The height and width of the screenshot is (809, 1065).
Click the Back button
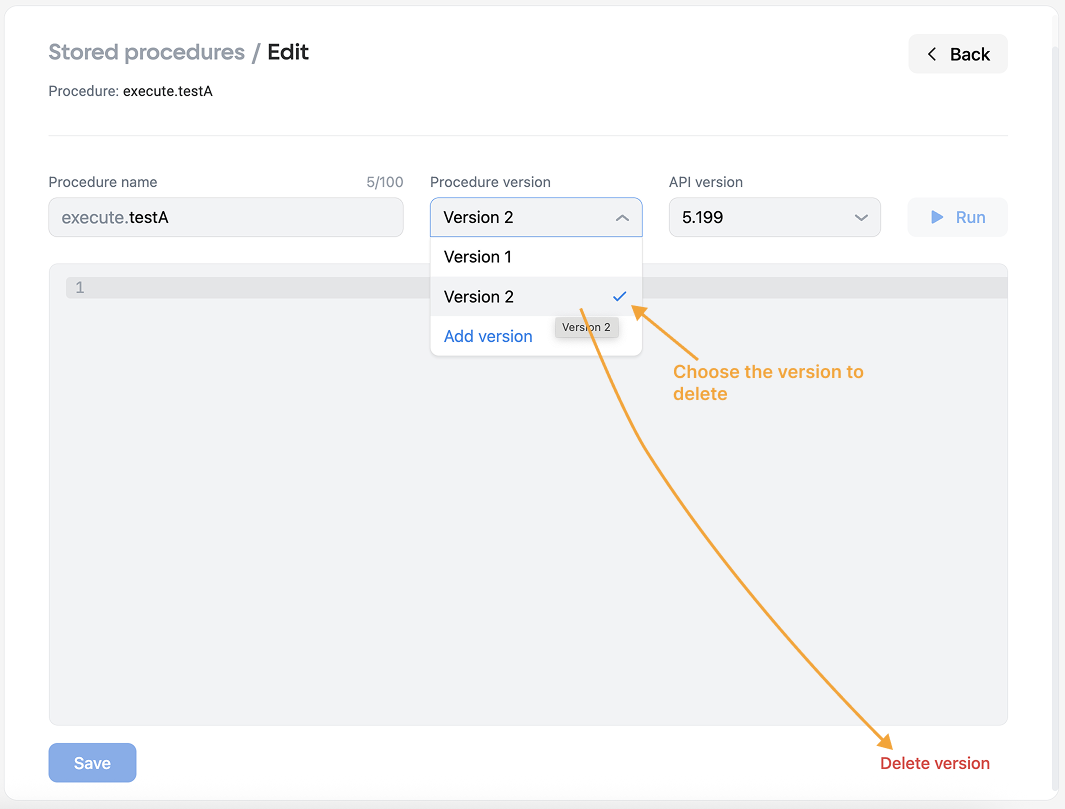958,54
